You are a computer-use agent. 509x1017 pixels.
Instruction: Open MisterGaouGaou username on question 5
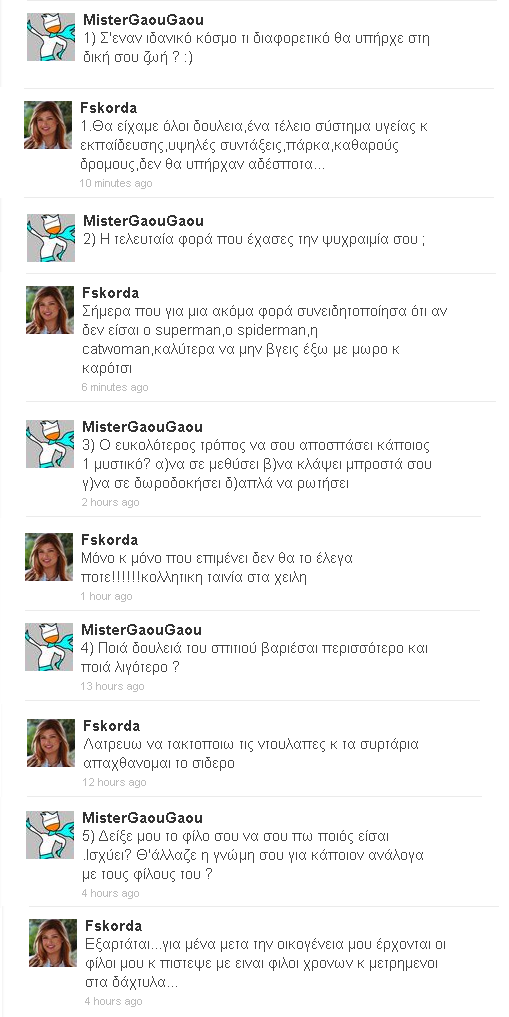142,818
